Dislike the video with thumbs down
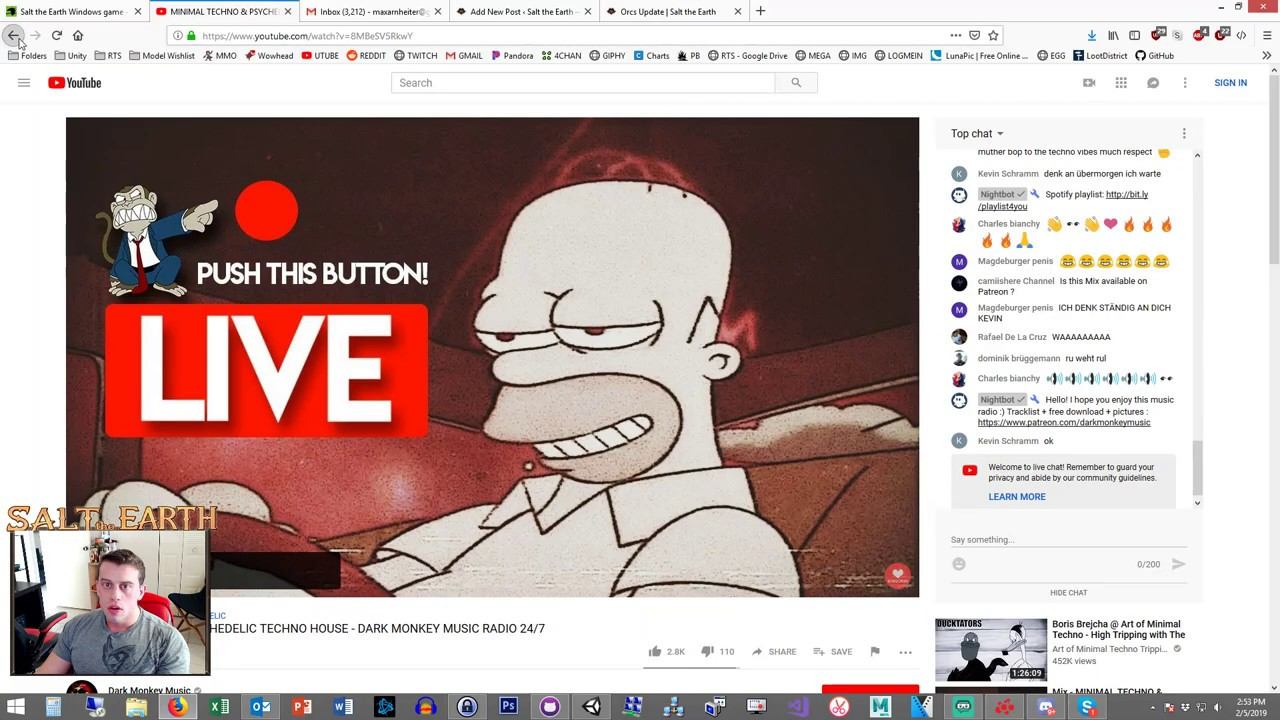The width and height of the screenshot is (1280, 720). pos(707,652)
